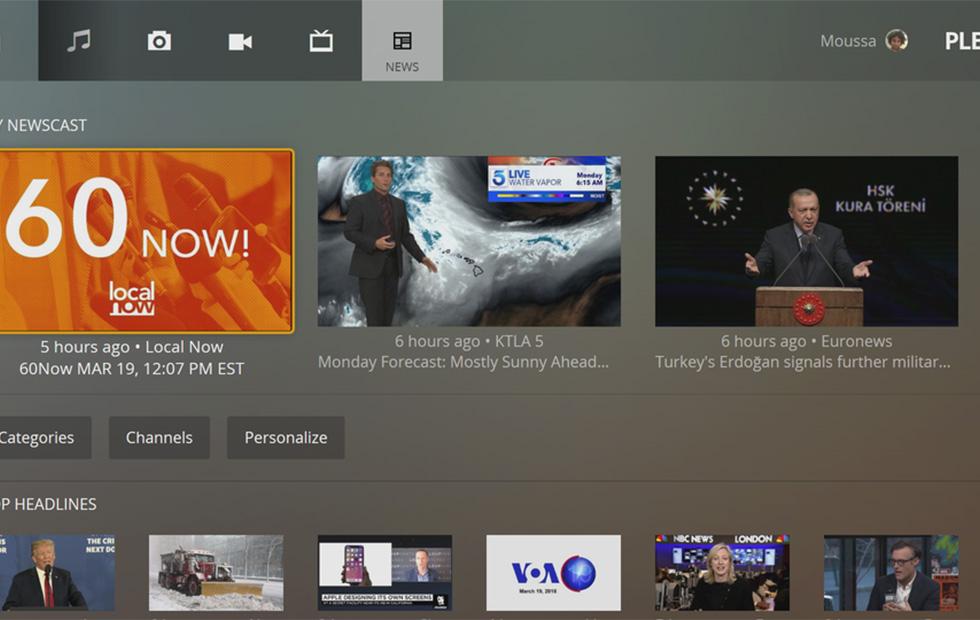Click '6 hours ago • Euronews' caption
The width and height of the screenshot is (980, 620).
(x=806, y=341)
